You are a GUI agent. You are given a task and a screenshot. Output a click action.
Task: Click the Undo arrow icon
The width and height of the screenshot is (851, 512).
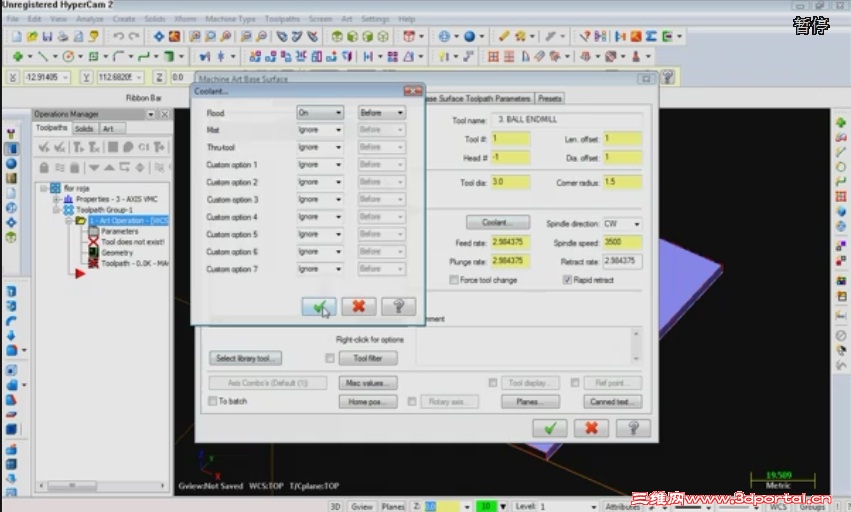coord(118,36)
